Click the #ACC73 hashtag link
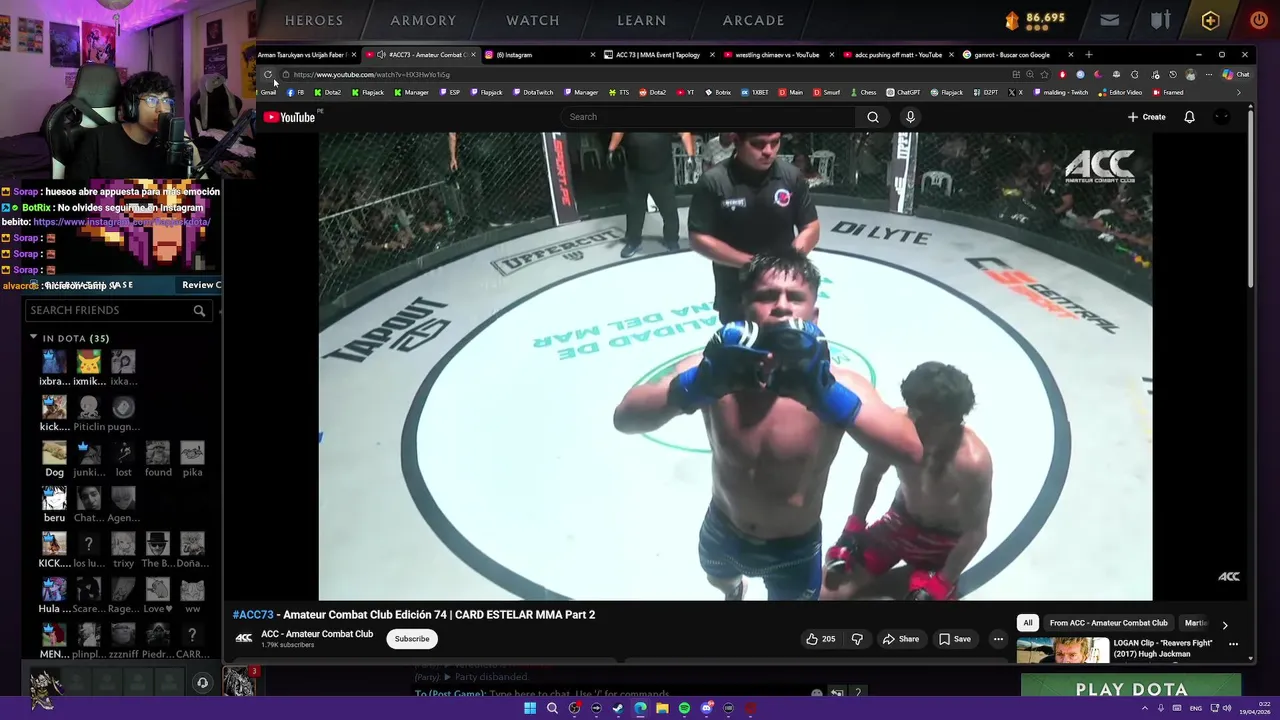This screenshot has width=1280, height=720. coord(253,615)
